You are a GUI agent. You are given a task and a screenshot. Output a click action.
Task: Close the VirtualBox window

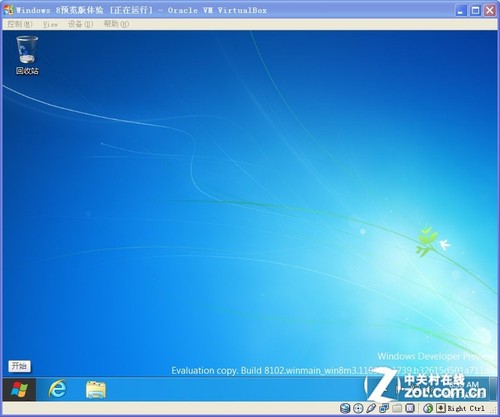tap(490, 11)
